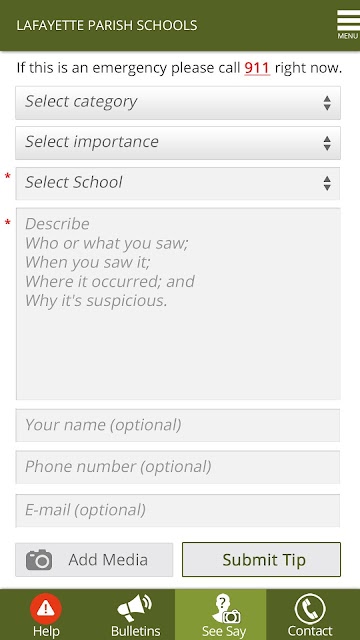Click up-down arrows on Select School

pyautogui.click(x=327, y=183)
